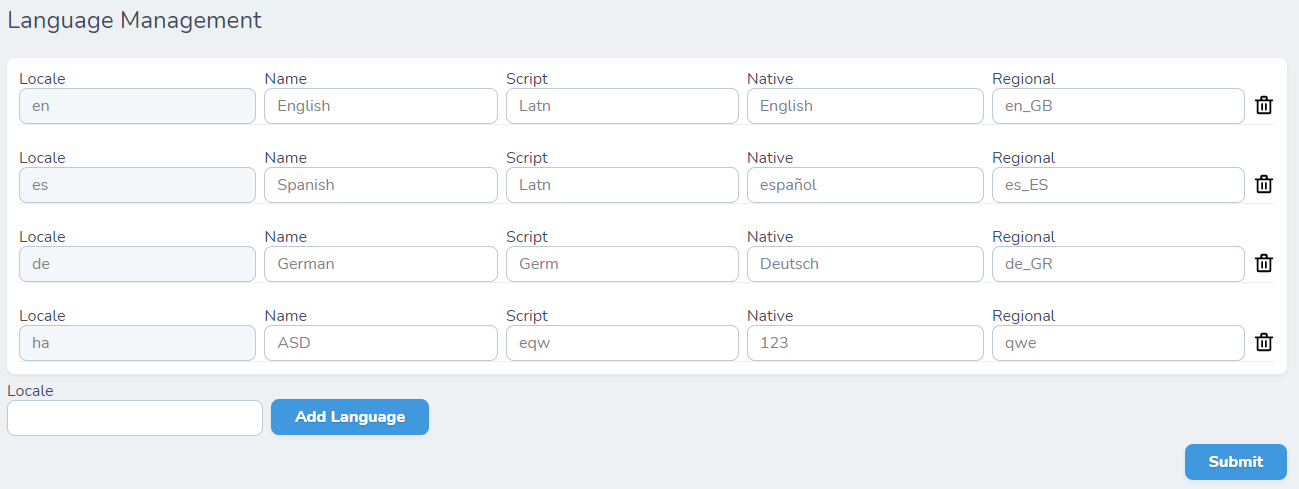
Task: Delete the Spanish language row
Action: click(x=1264, y=184)
